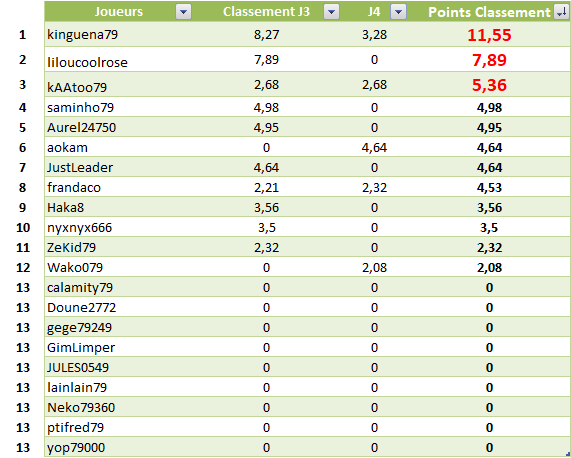This screenshot has height=458, width=571.
Task: Select the red total 11,55
Action: 489,35
